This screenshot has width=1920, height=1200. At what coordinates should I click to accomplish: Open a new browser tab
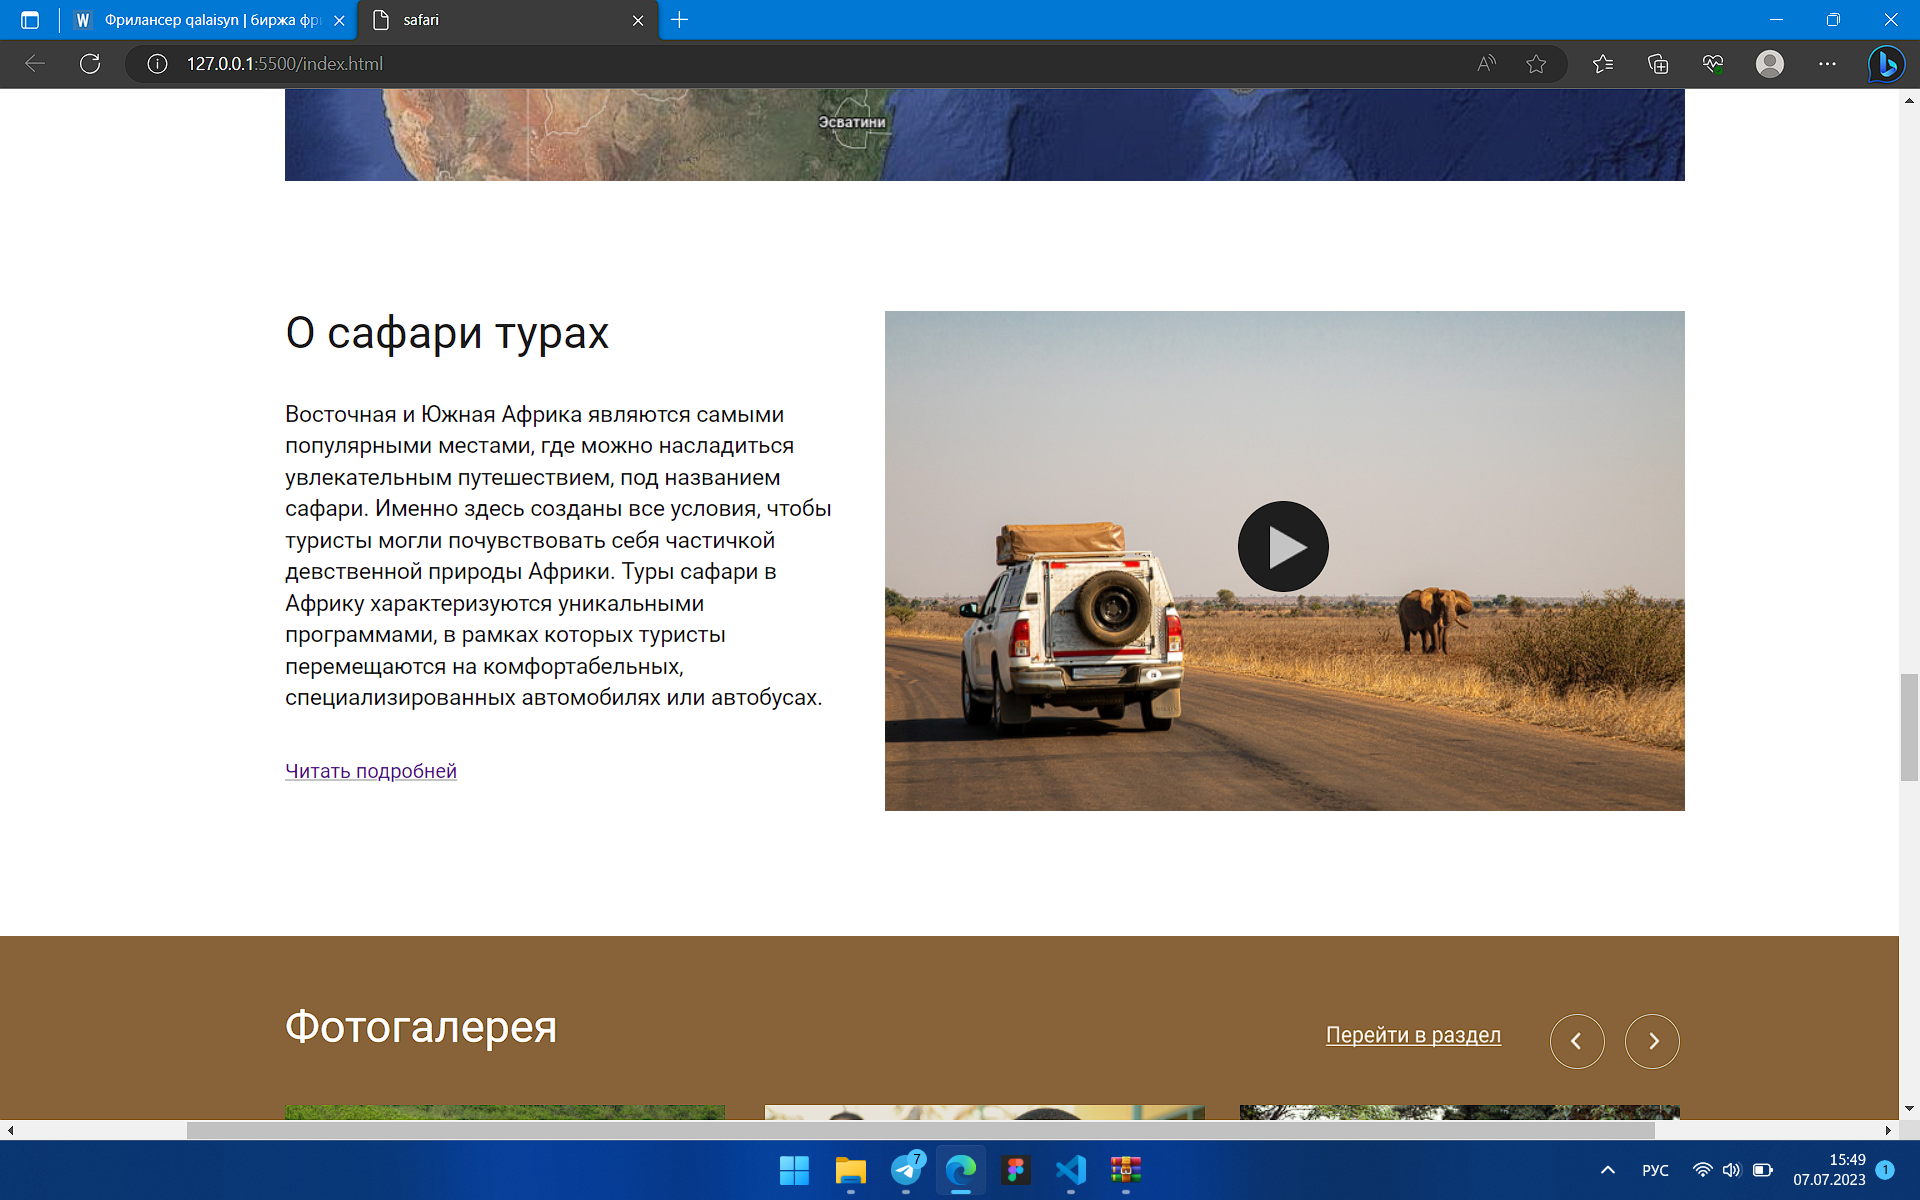coord(679,20)
